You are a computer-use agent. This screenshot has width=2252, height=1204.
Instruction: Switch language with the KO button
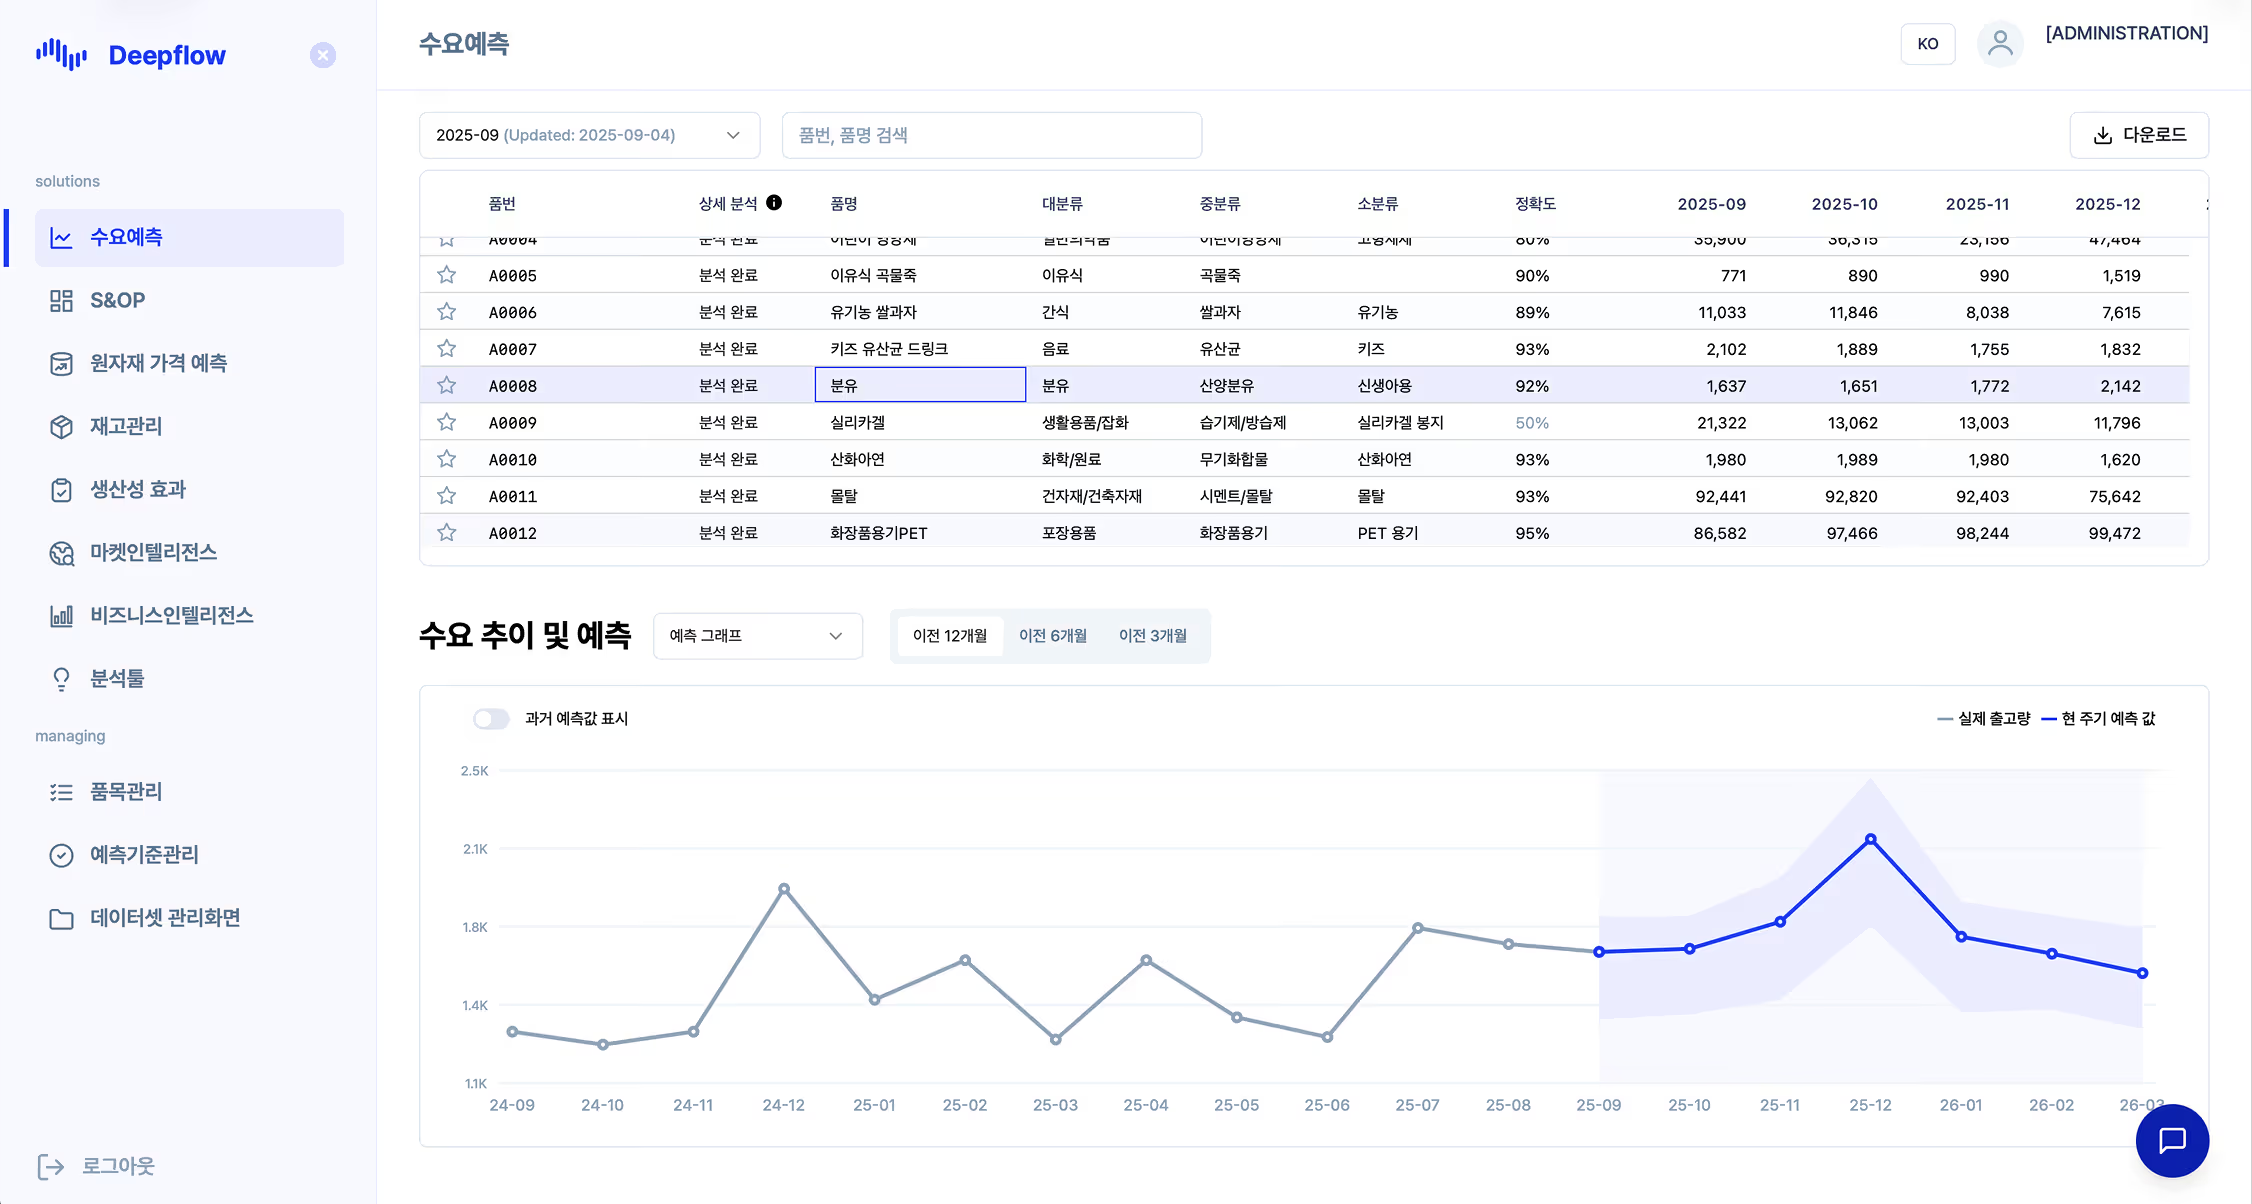tap(1927, 44)
